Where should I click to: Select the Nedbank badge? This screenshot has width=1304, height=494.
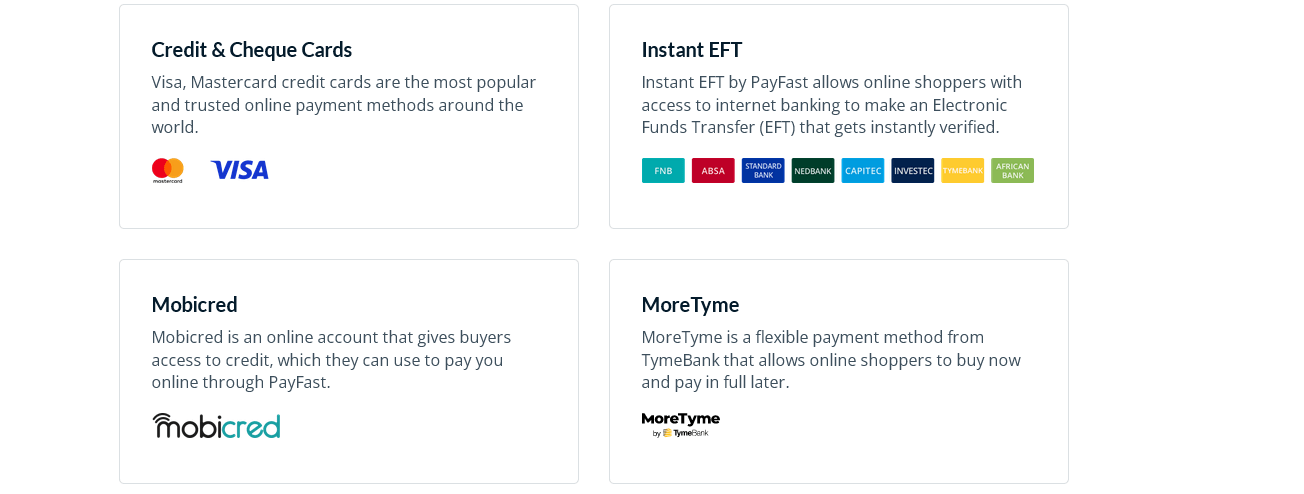(x=813, y=170)
